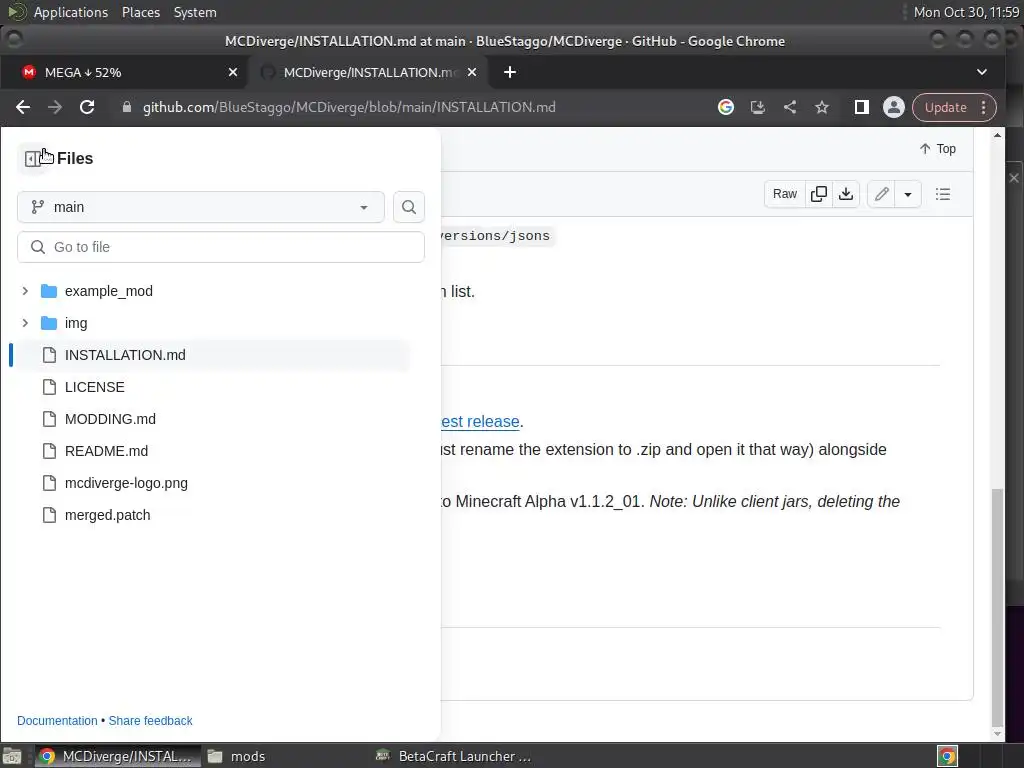Open the Documentation link
The image size is (1024, 768).
click(57, 720)
